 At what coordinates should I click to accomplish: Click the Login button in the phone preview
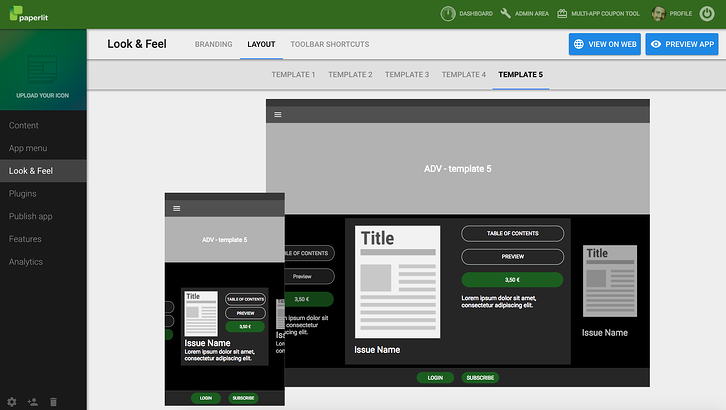click(206, 398)
